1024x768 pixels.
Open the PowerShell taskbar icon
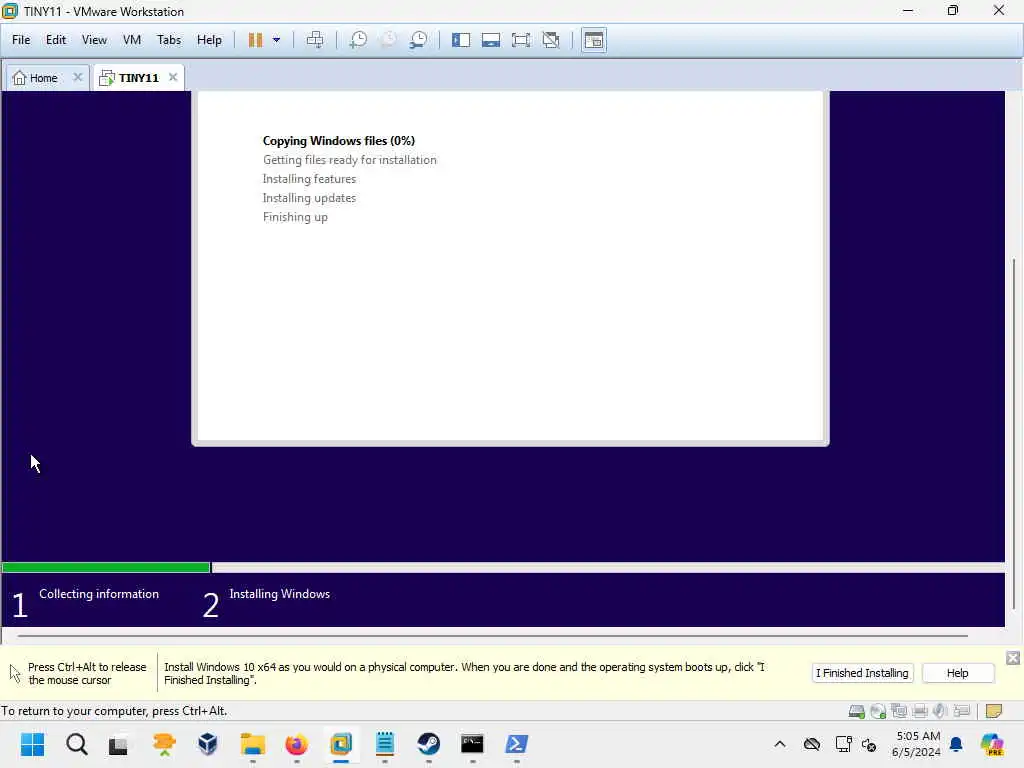pos(516,744)
